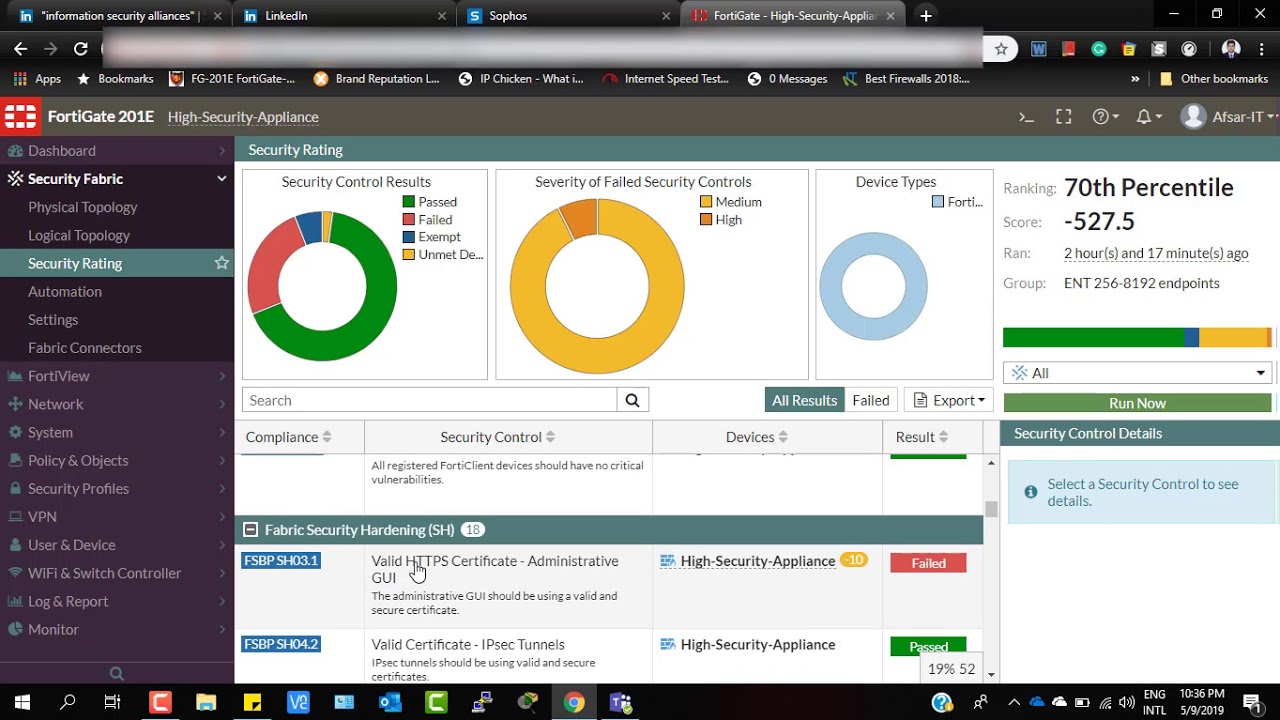Image resolution: width=1280 pixels, height=720 pixels.
Task: Expand the Monitor menu
Action: [117, 629]
